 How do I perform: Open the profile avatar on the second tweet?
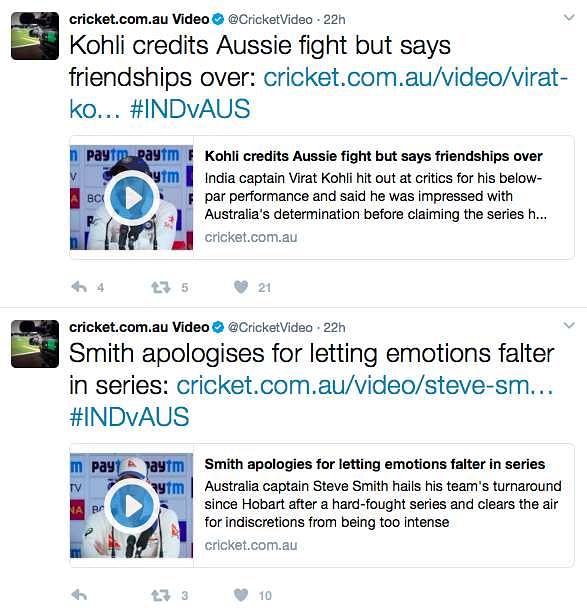pos(35,344)
